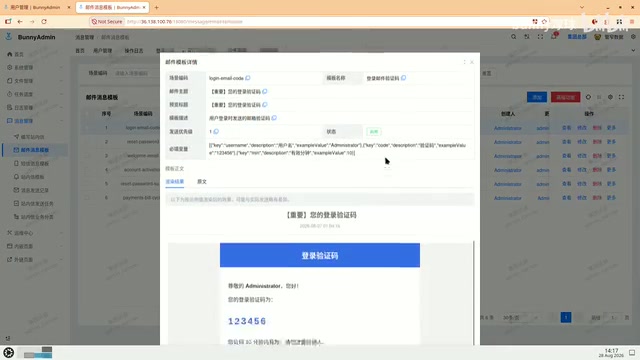Toggle fullscreen on the 邮件模板详情 dialog
Viewport: 640px width, 360px height.
(x=464, y=62)
